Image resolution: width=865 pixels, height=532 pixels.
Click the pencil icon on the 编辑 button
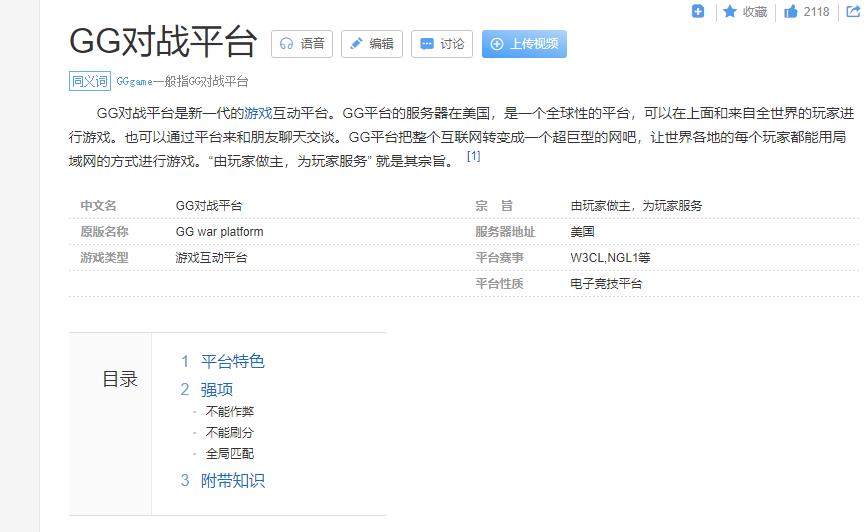point(355,44)
